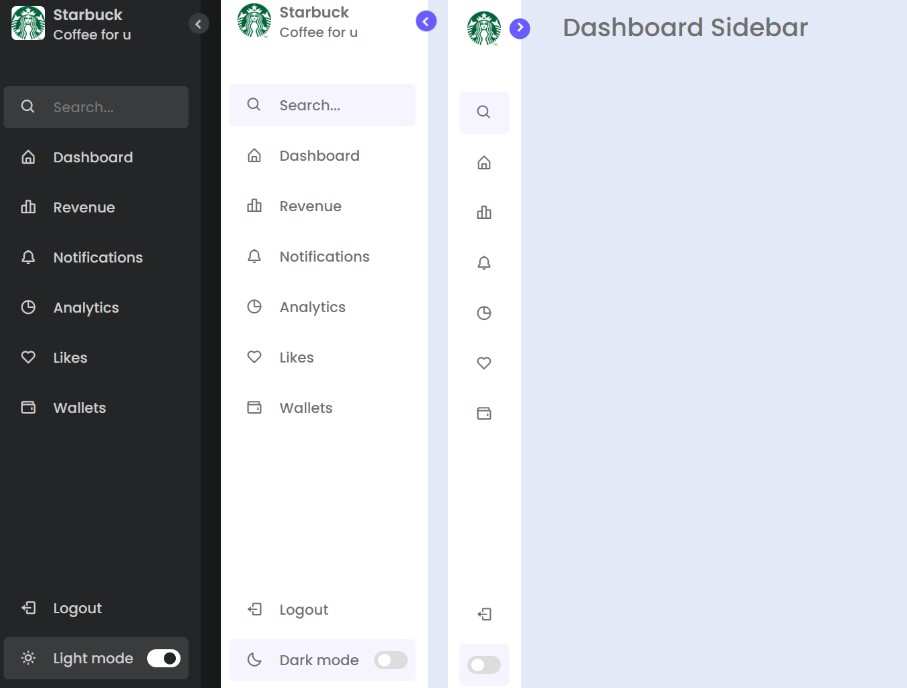Click the home icon in collapsed sidebar
Screen dimensions: 907x688
484,163
